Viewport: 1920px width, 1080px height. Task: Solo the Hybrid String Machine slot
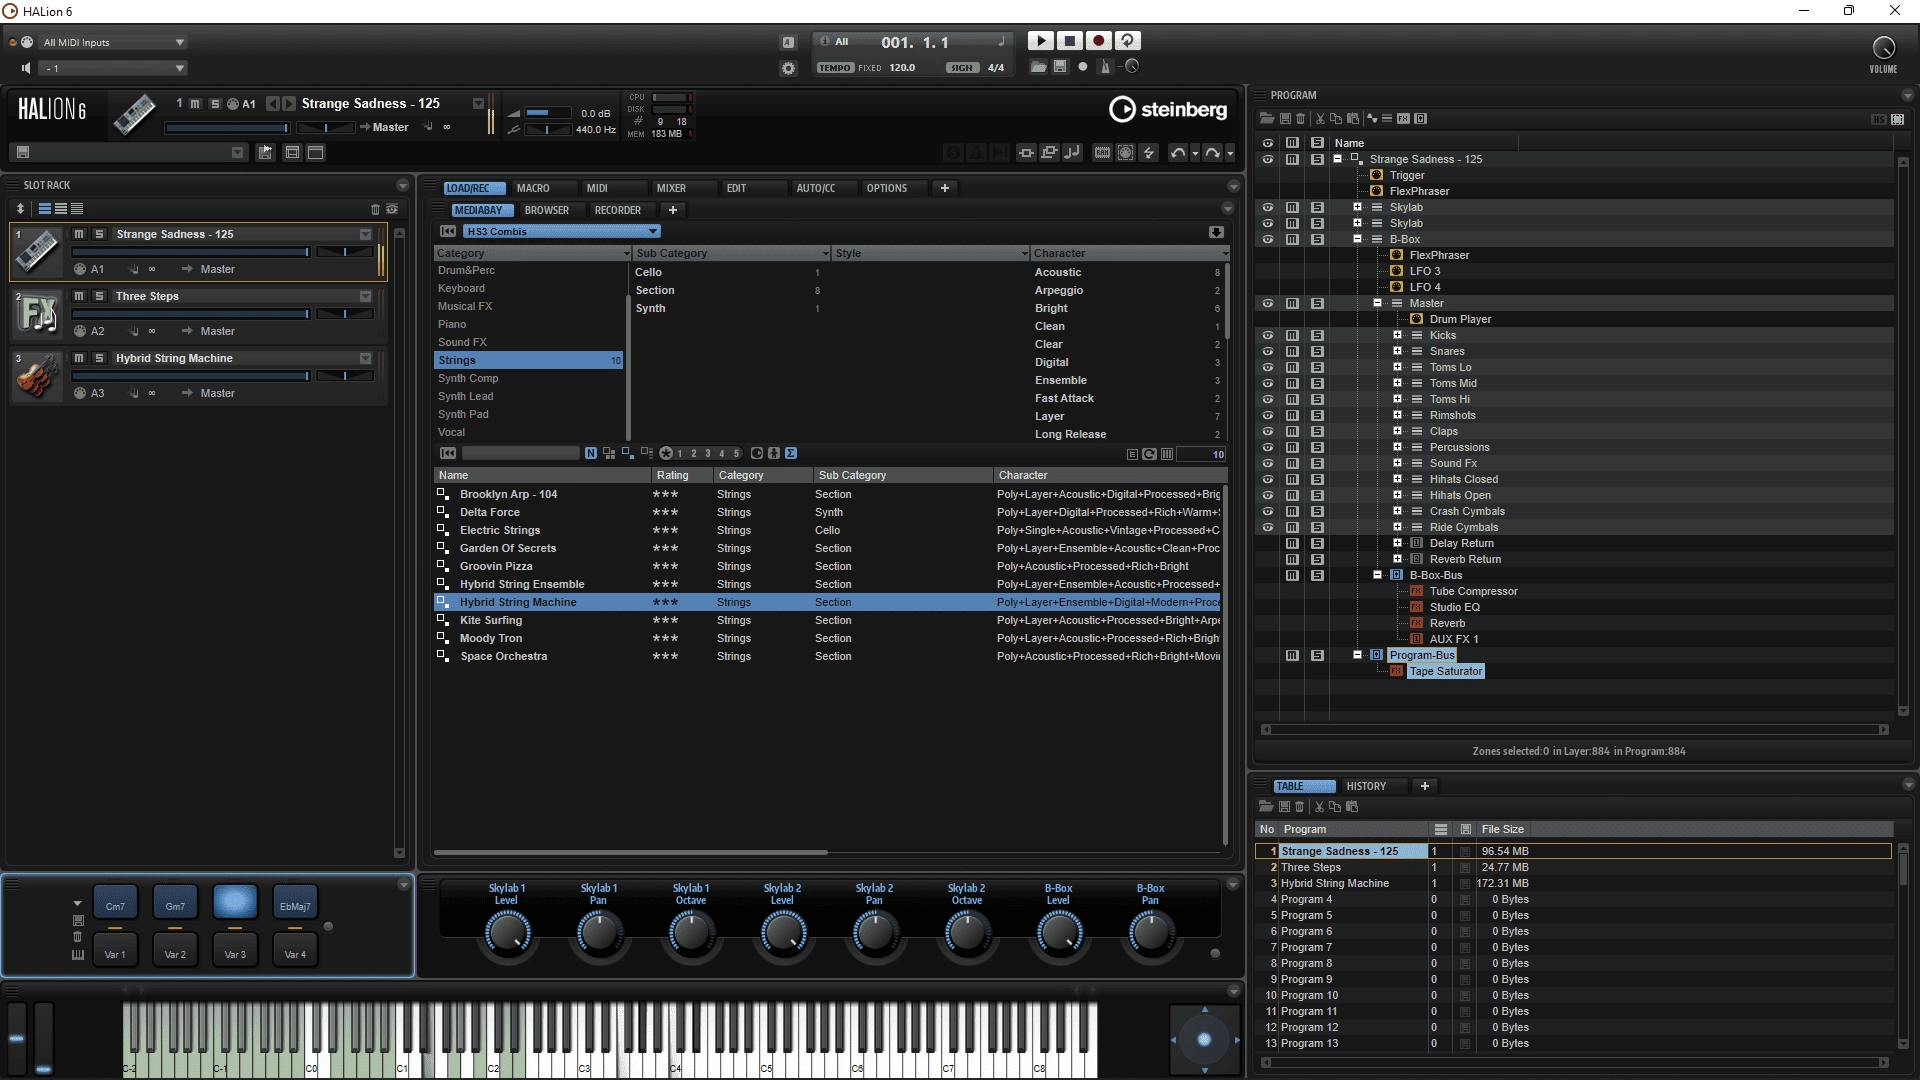pos(99,358)
